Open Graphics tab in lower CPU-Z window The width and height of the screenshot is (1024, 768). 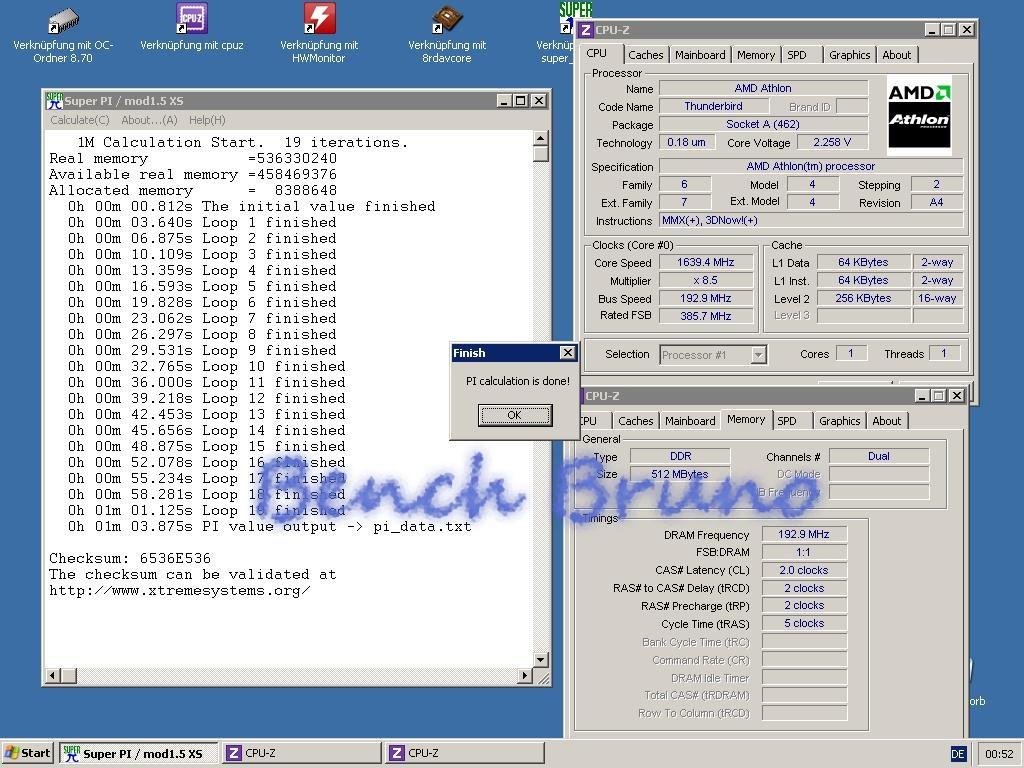[839, 421]
